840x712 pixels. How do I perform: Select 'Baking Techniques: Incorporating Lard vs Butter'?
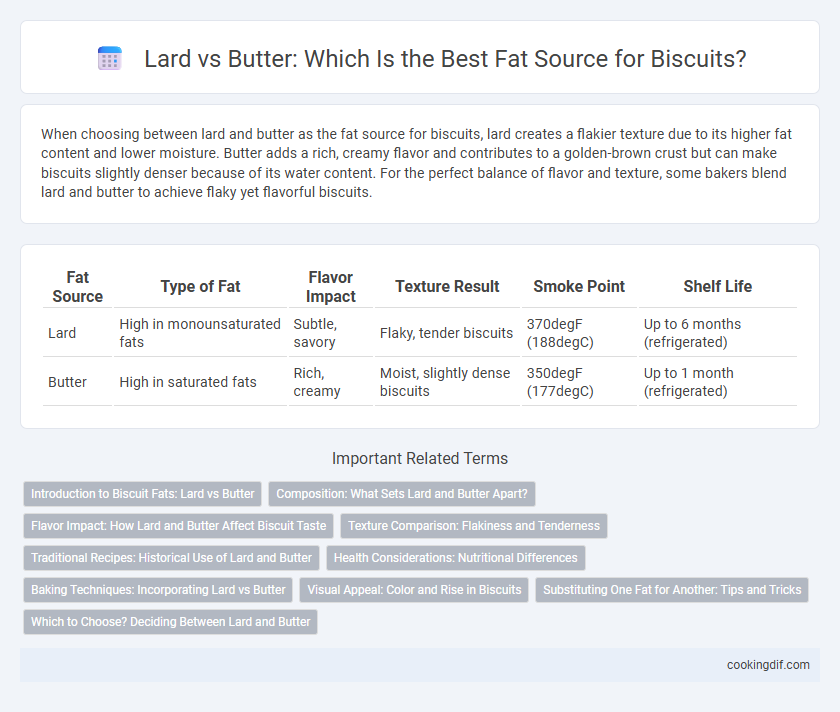point(158,590)
